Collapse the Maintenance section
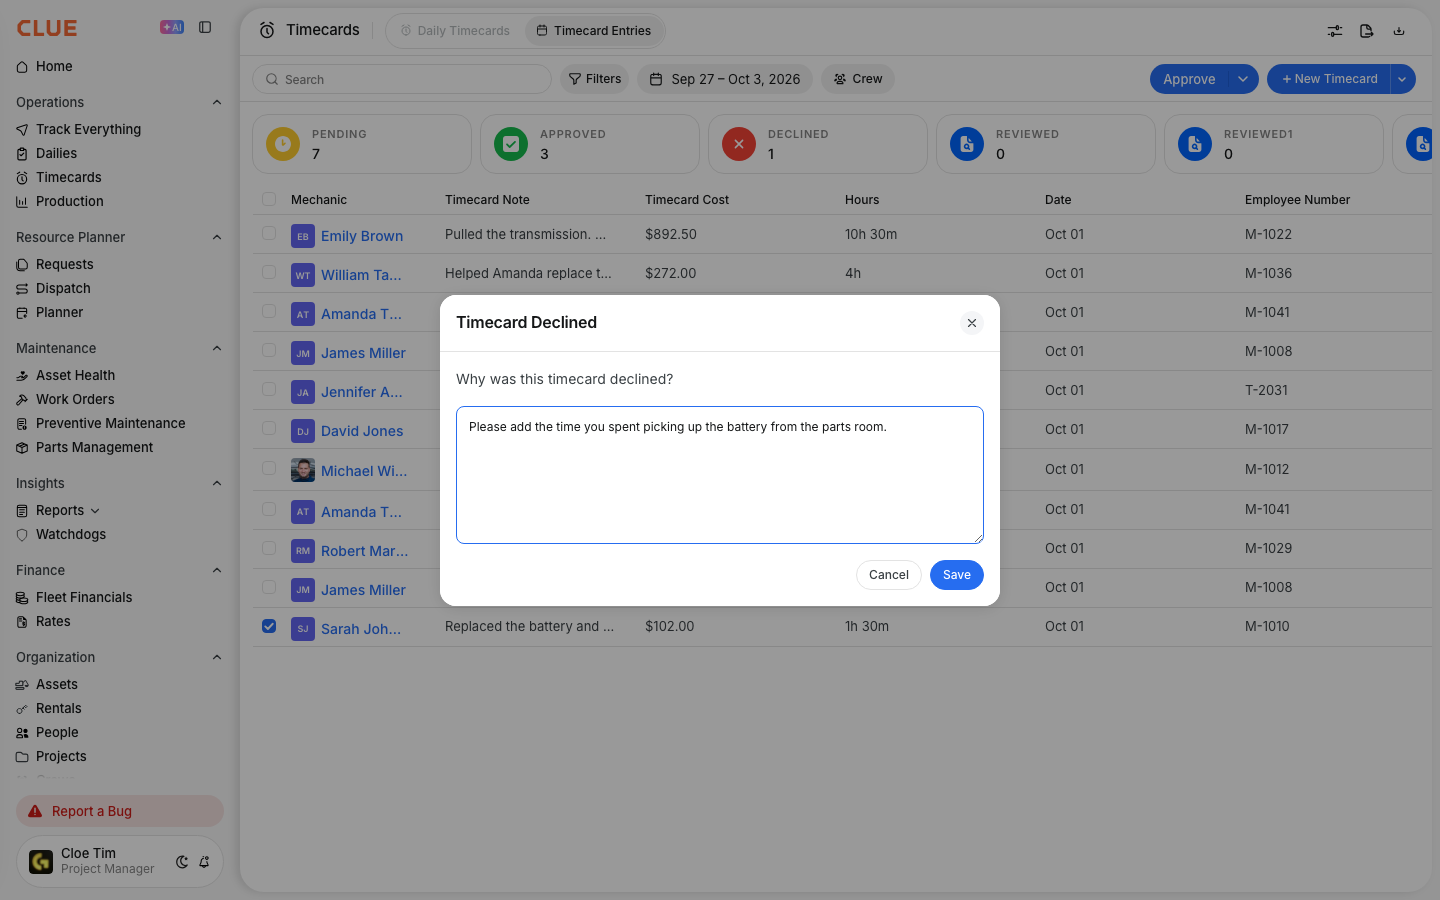1440x900 pixels. pyautogui.click(x=217, y=348)
